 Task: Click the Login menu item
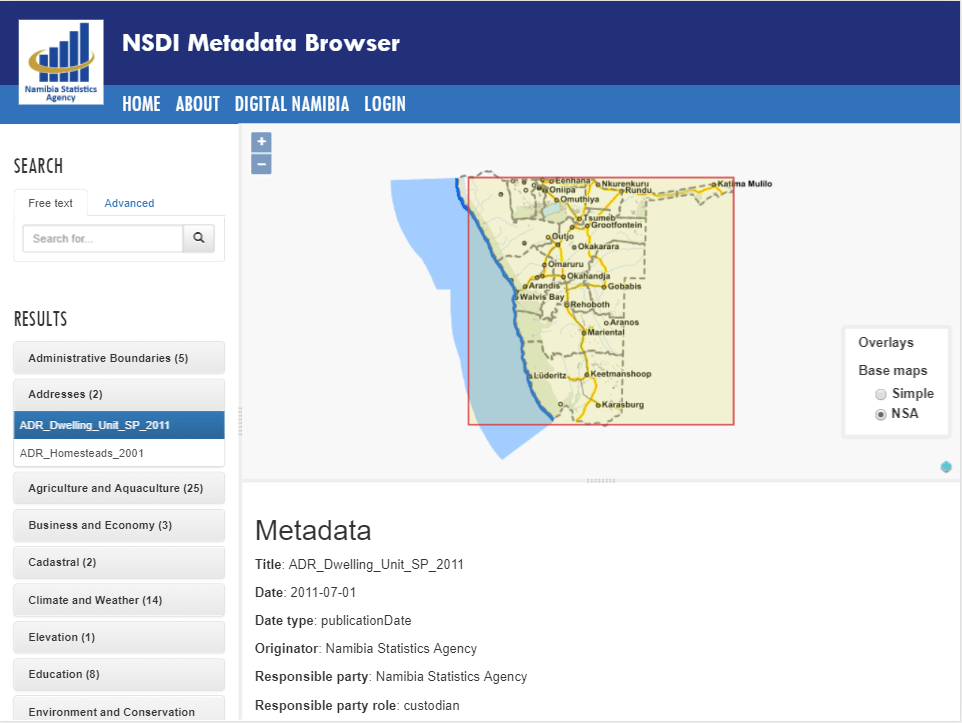[x=385, y=104]
